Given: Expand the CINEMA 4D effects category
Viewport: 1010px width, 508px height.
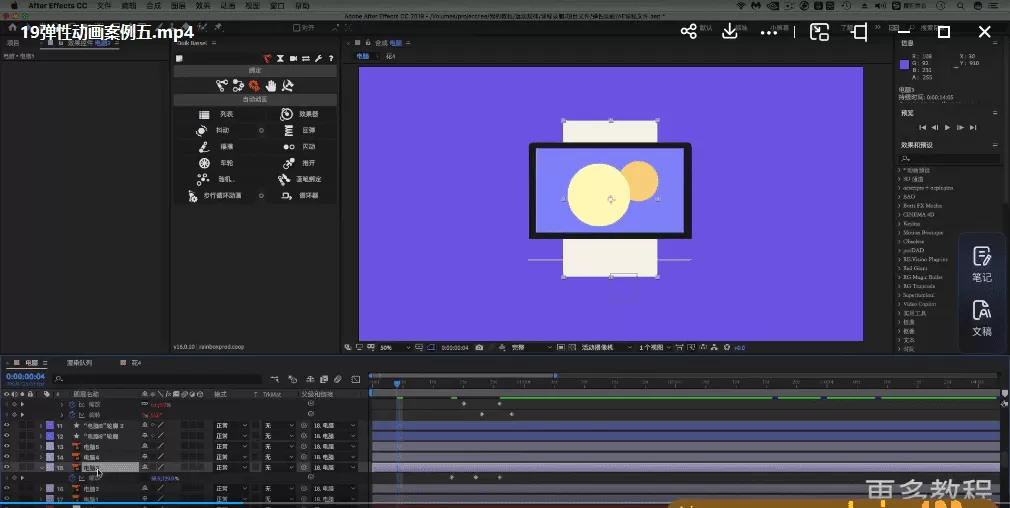Looking at the screenshot, I should coord(900,214).
